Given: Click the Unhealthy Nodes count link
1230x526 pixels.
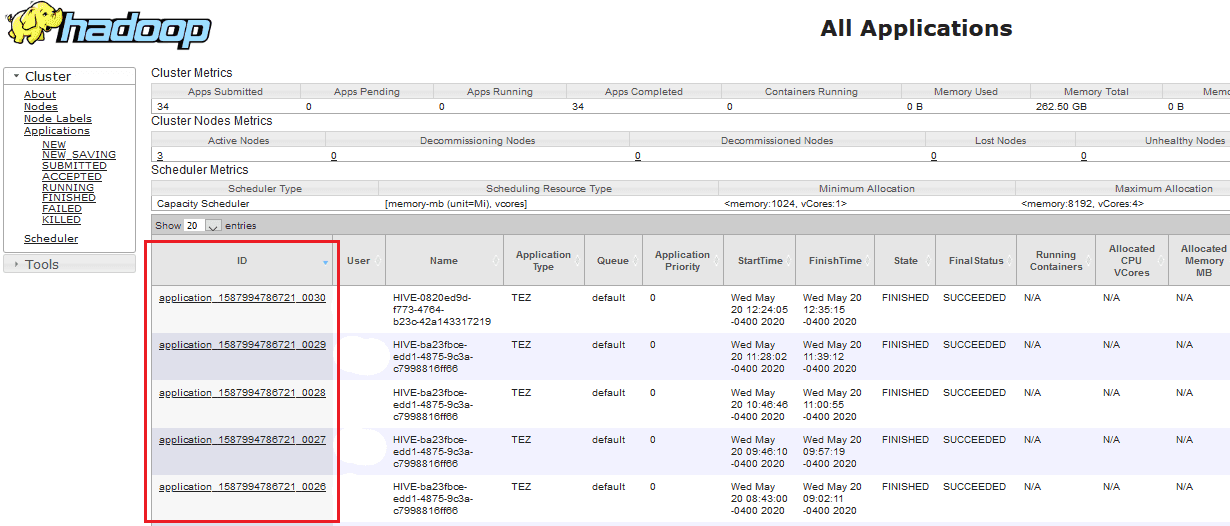Looking at the screenshot, I should (1083, 156).
